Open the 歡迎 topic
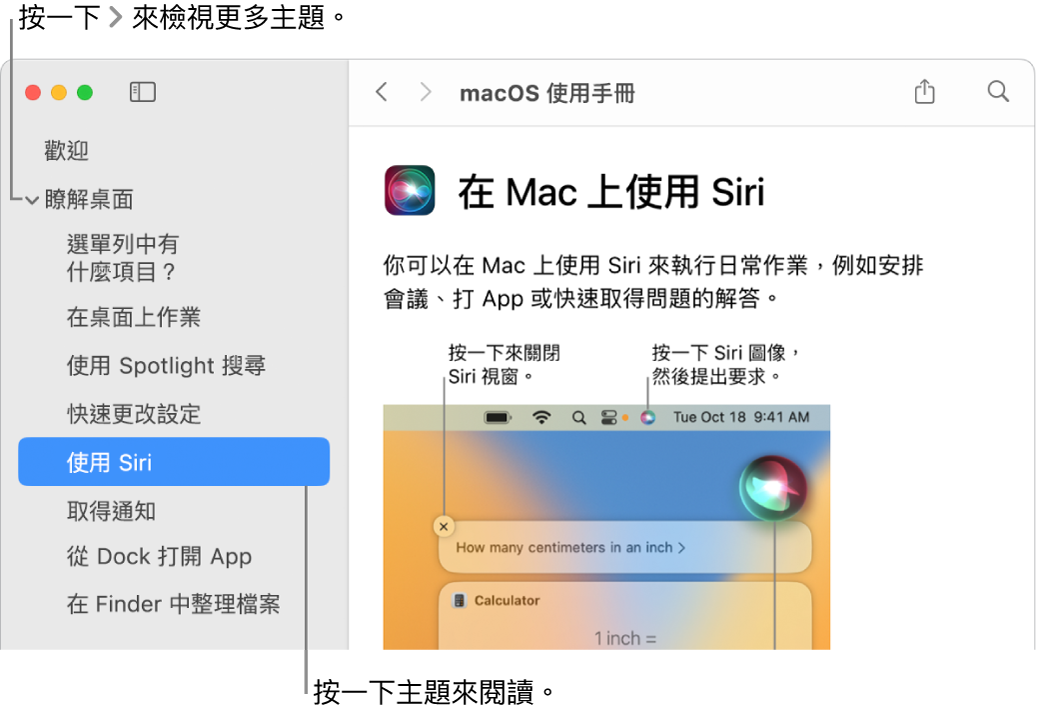1037x716 pixels. click(x=66, y=151)
